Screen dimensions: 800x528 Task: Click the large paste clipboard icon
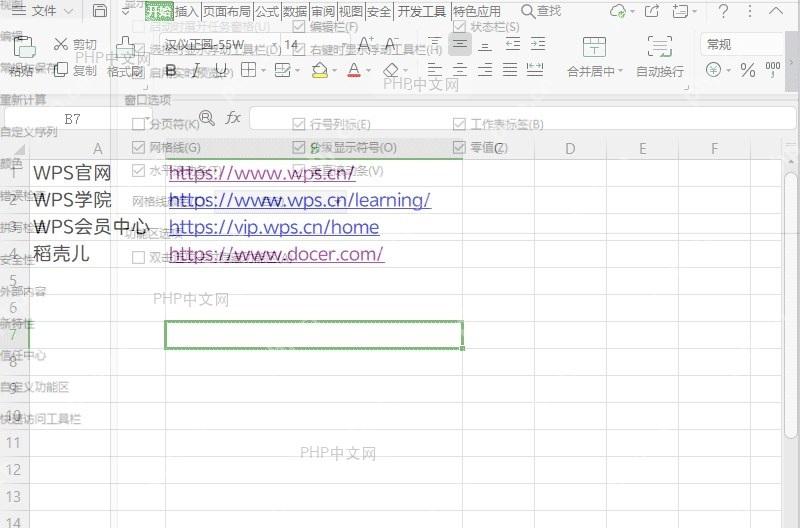24,47
